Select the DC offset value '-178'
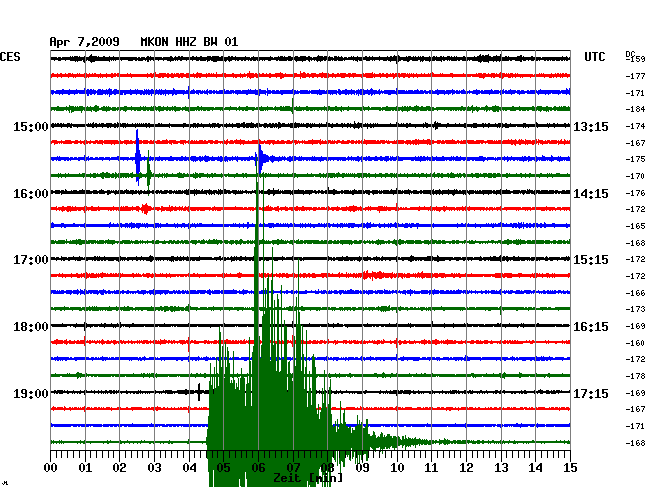This screenshot has width=650, height=494. [635, 376]
